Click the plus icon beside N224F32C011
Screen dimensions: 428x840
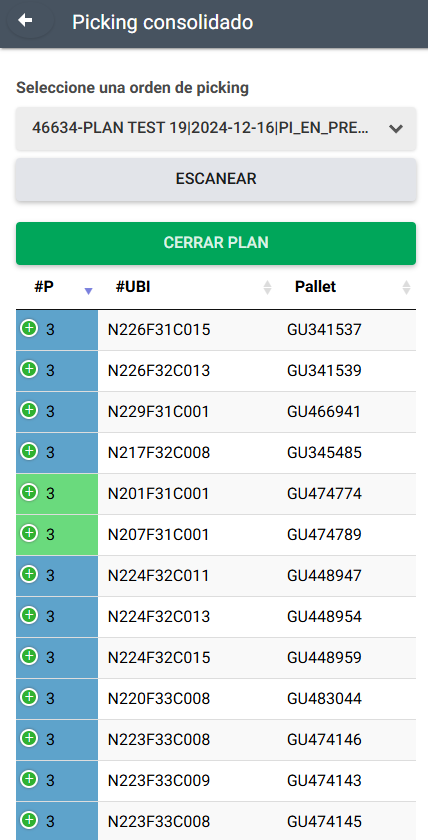point(29,574)
